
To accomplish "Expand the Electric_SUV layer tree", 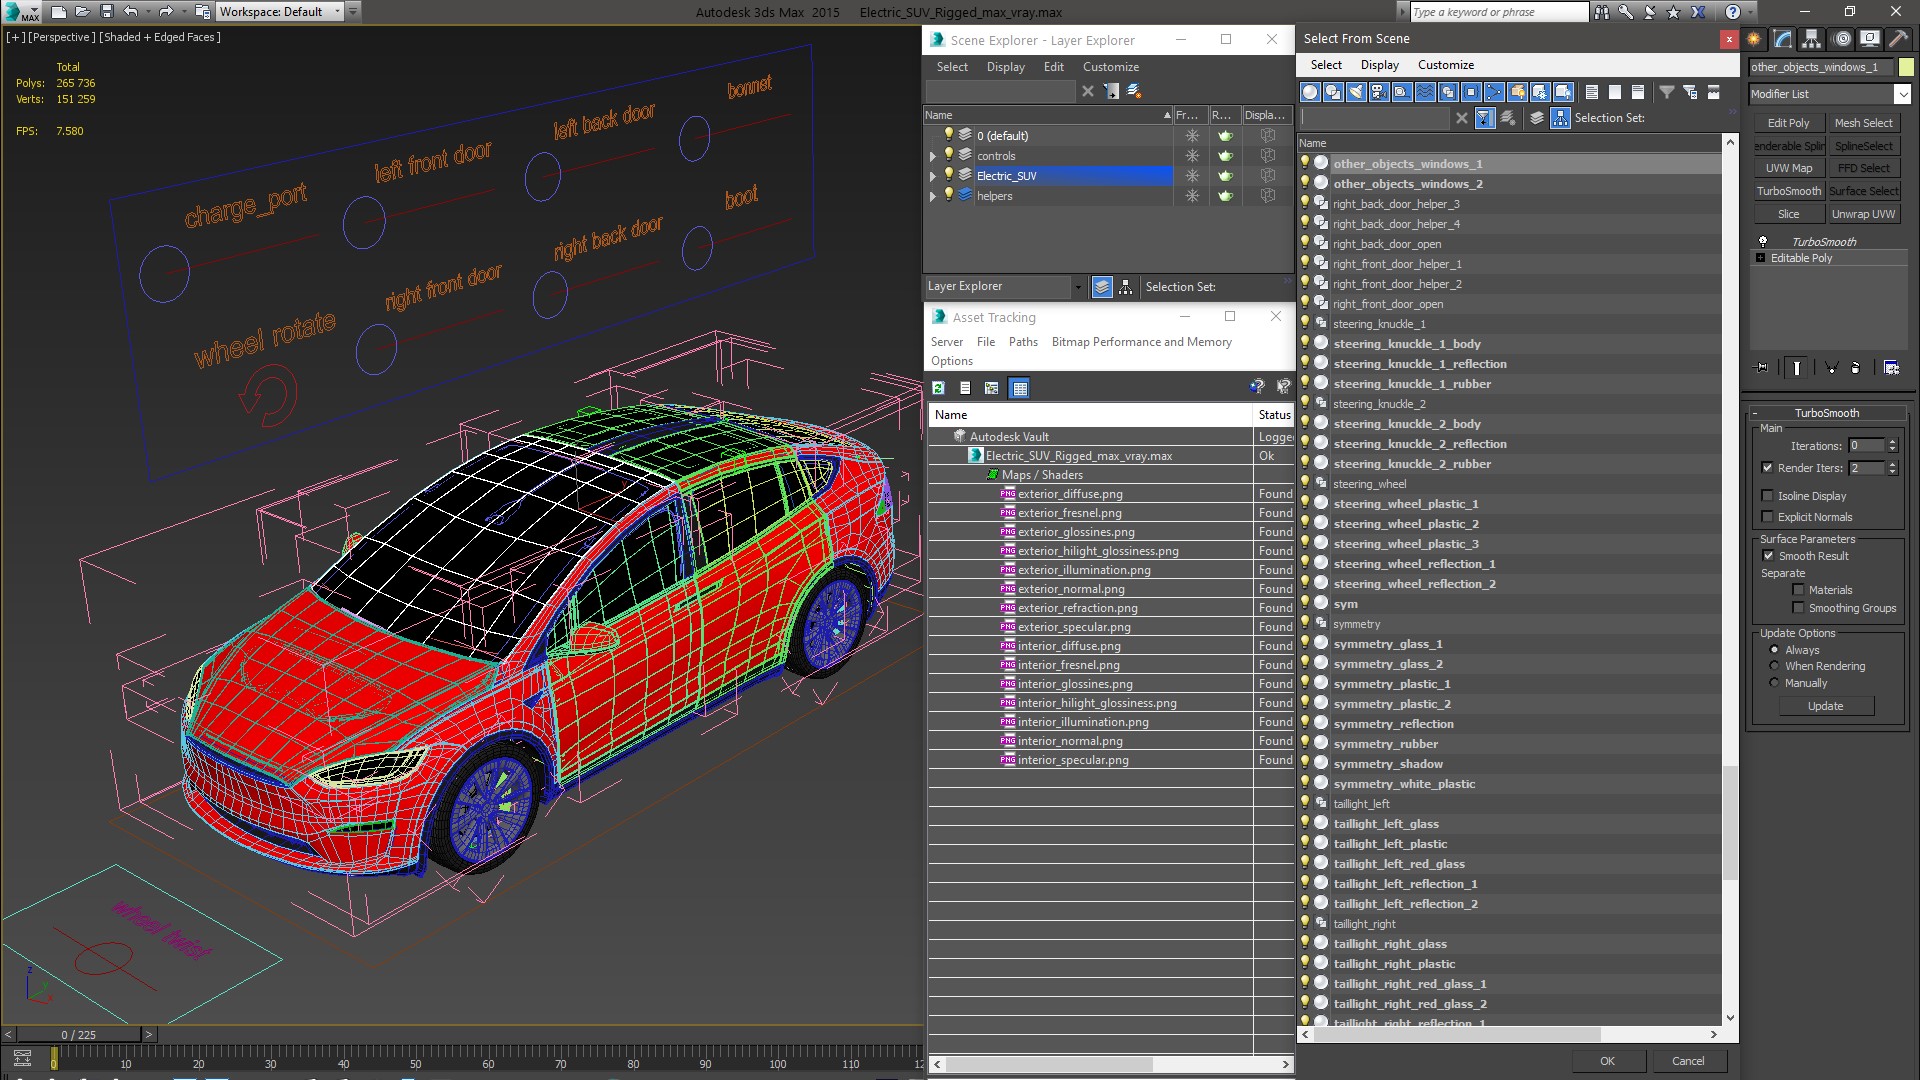I will (x=933, y=176).
